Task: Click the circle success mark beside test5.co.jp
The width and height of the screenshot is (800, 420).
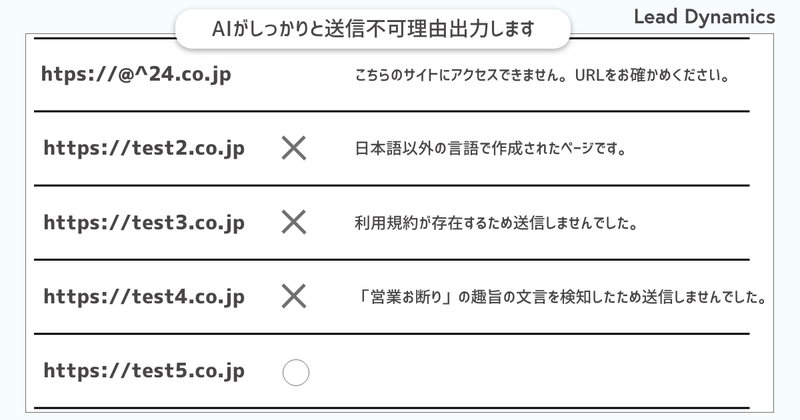Action: [x=296, y=373]
